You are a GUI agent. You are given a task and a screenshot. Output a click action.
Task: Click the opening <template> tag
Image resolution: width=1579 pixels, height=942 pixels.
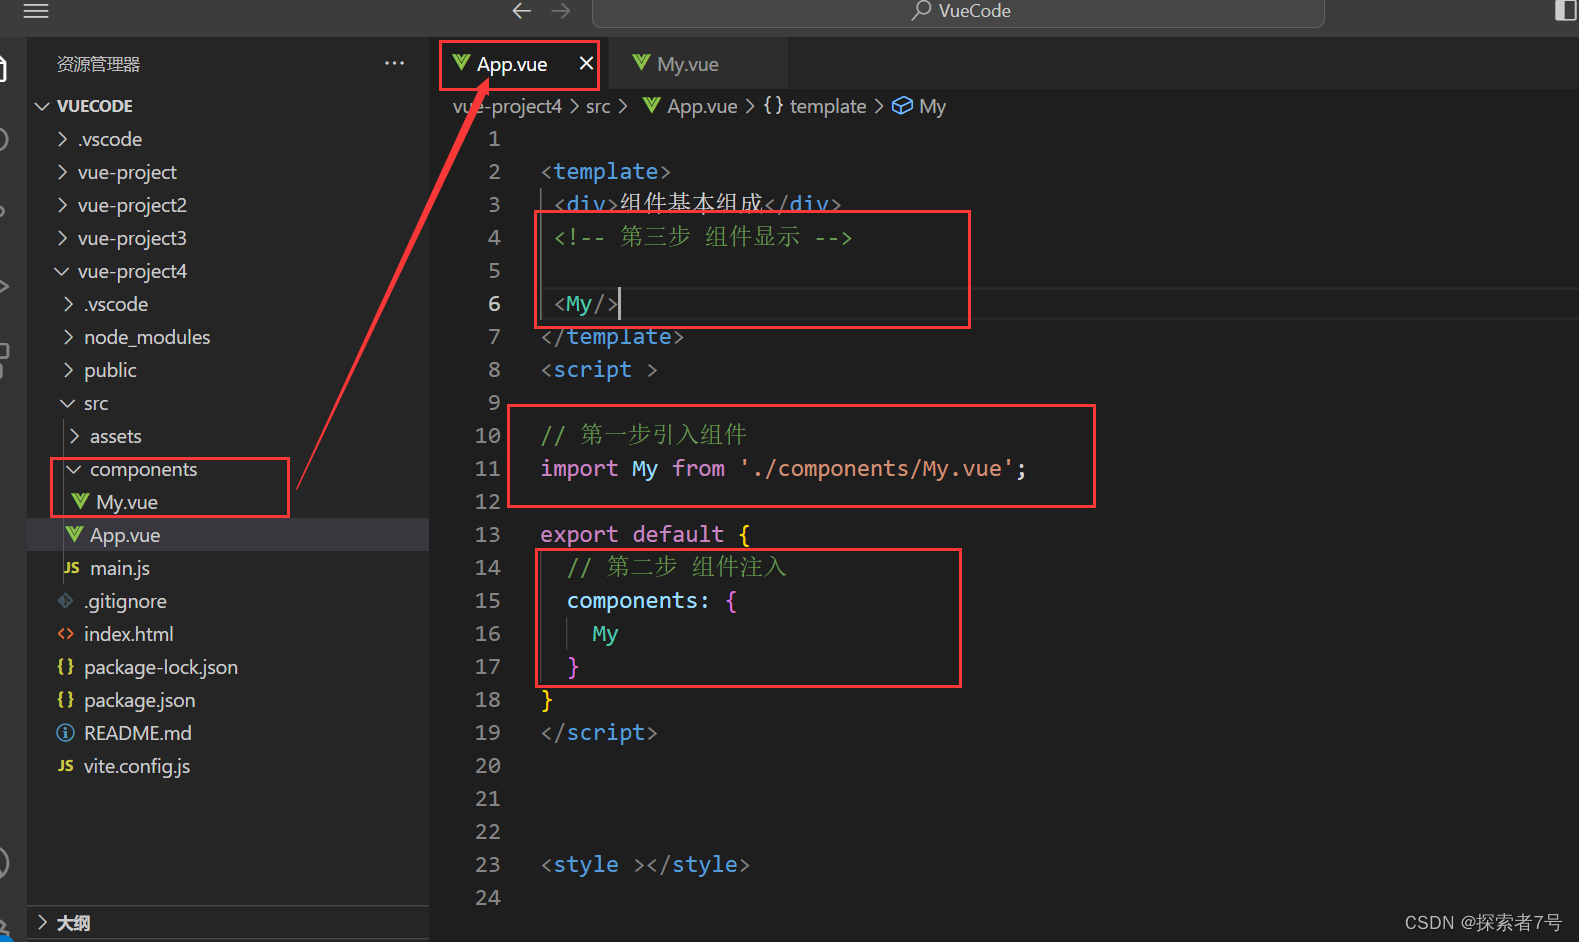pos(605,171)
